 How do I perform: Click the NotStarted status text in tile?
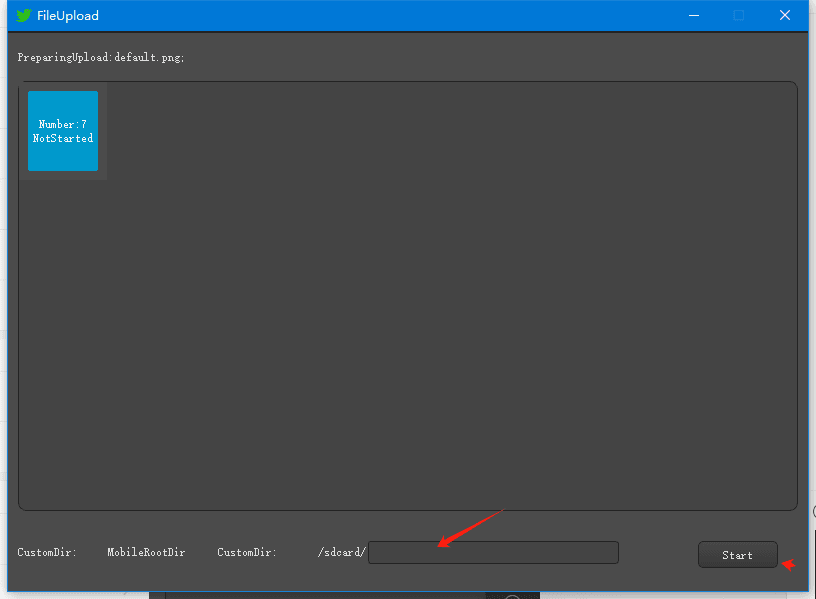pos(63,138)
